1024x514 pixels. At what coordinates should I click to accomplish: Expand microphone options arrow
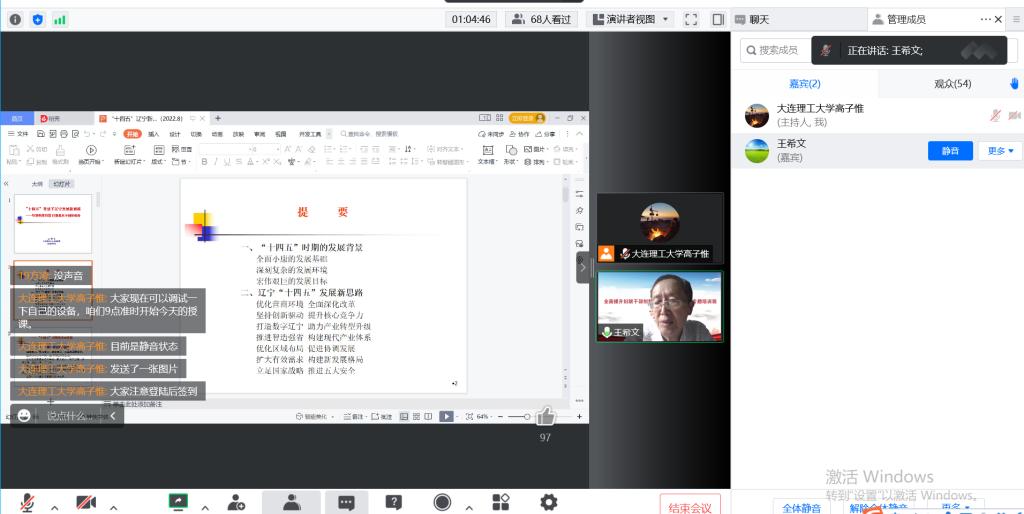coord(54,505)
